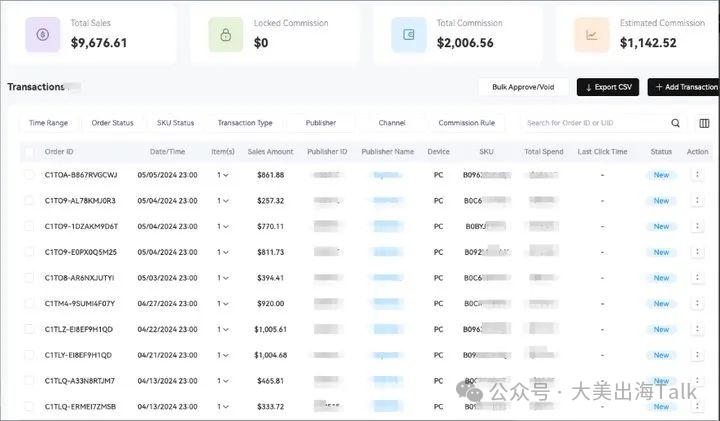Viewport: 720px width, 421px height.
Task: Click order ID C1TLZ-EI8EF9H1QD
Action: point(79,329)
